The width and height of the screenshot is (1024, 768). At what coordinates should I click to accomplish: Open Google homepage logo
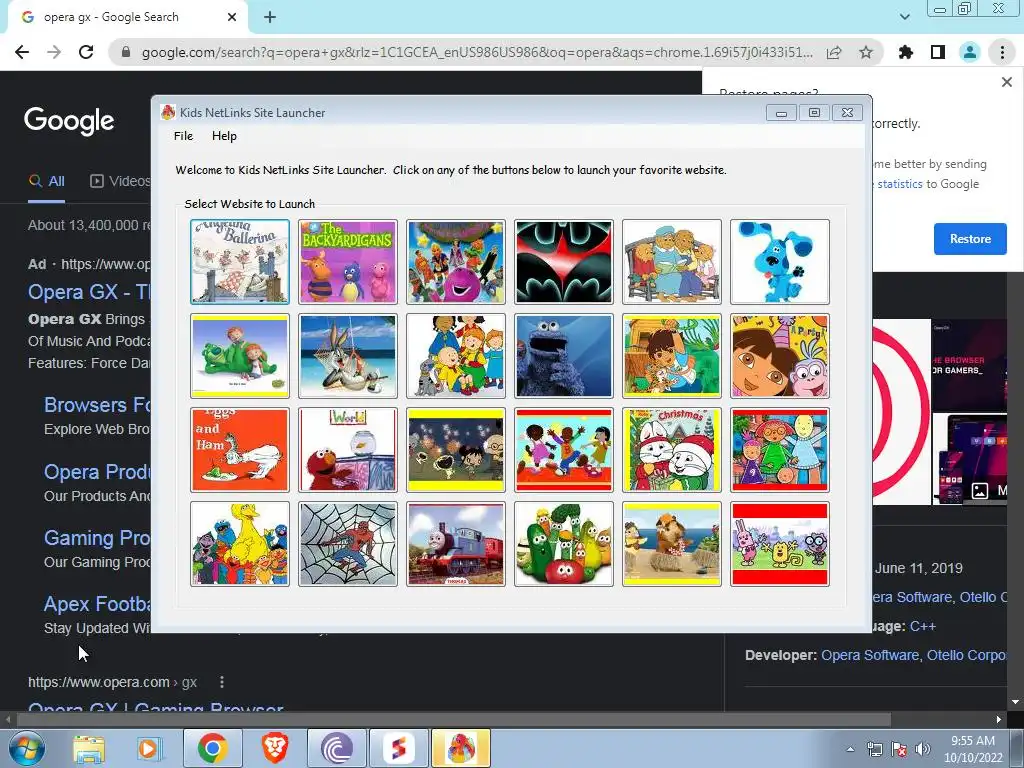(x=69, y=121)
